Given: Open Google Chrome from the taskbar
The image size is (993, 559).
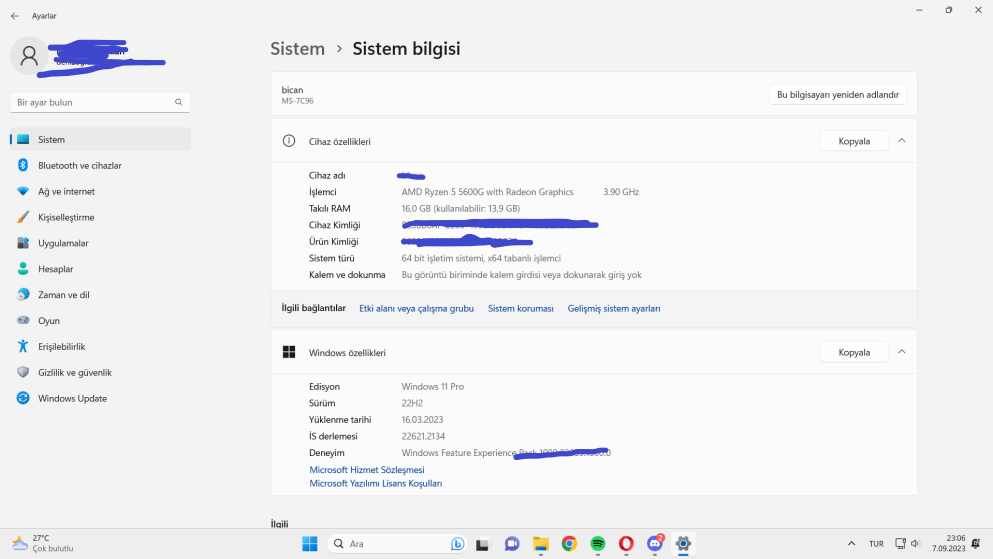Looking at the screenshot, I should point(569,544).
